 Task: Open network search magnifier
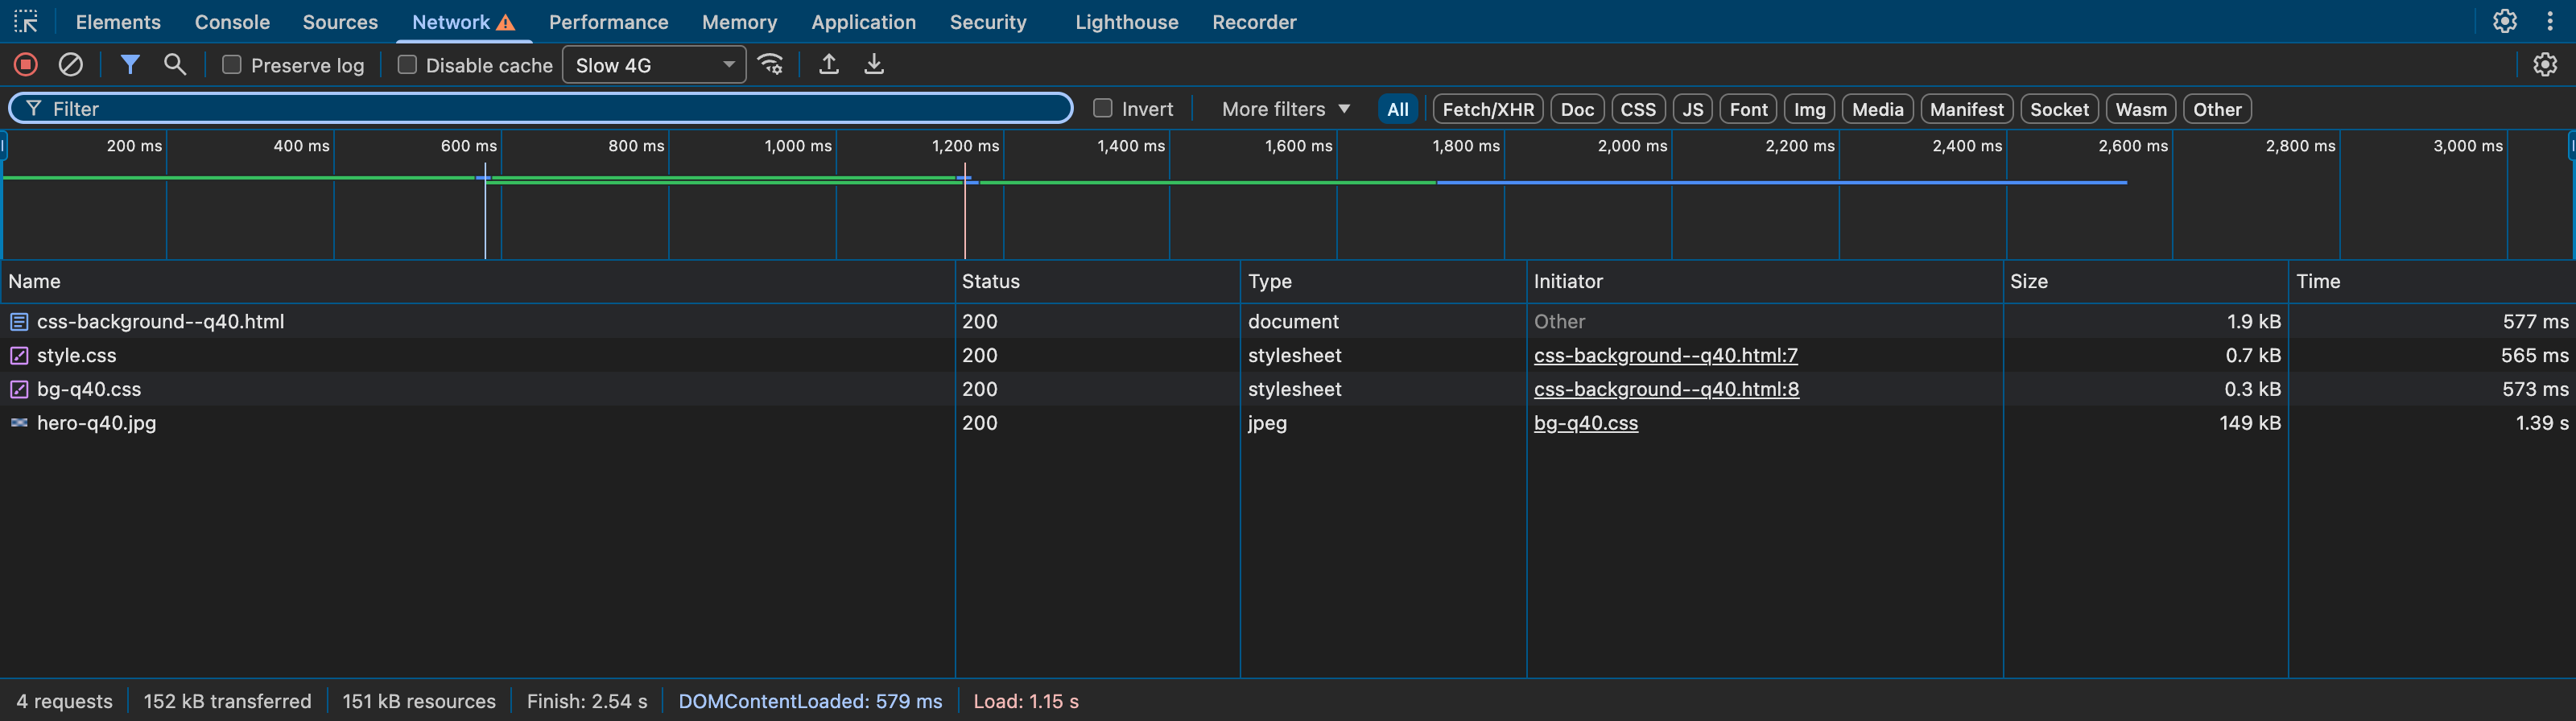(x=175, y=65)
